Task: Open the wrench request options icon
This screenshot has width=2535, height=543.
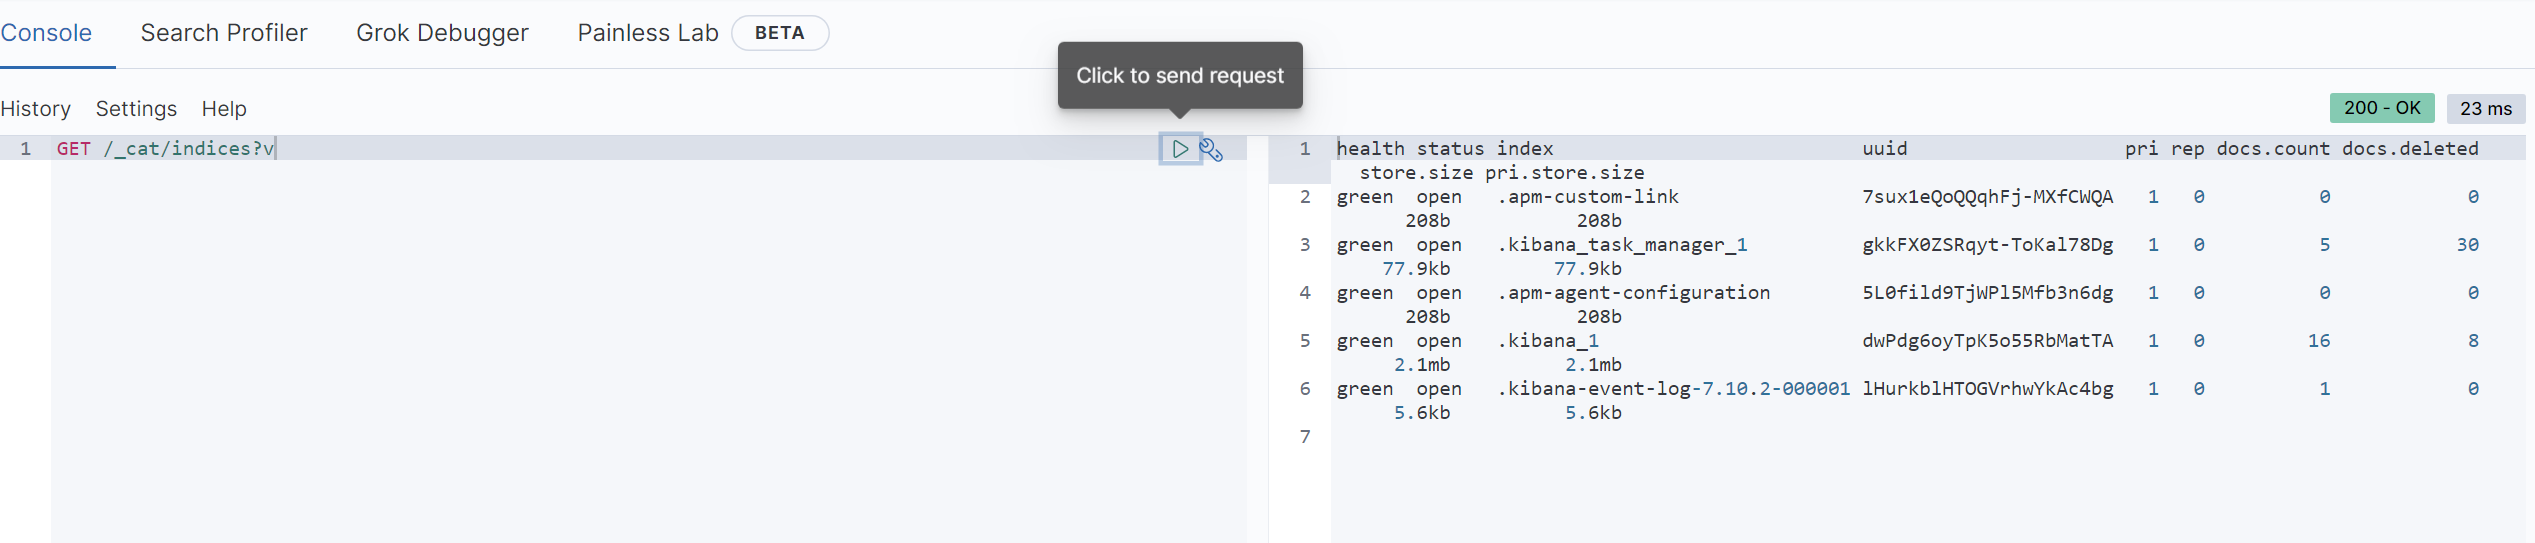Action: coord(1211,149)
